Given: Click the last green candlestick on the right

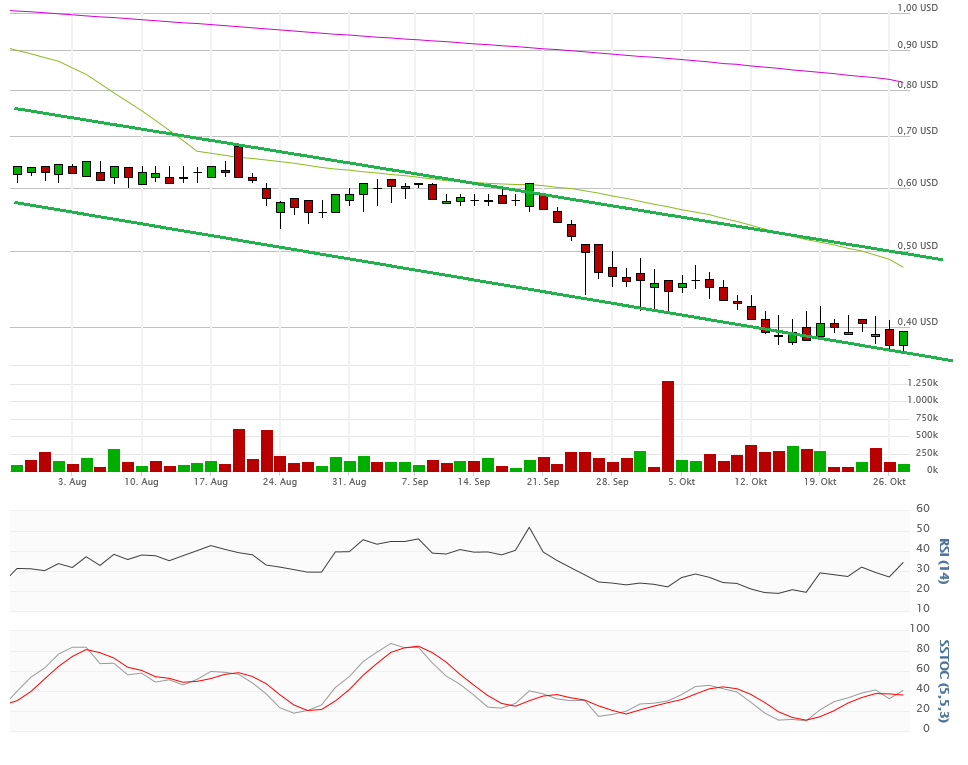Looking at the screenshot, I should click(x=903, y=339).
